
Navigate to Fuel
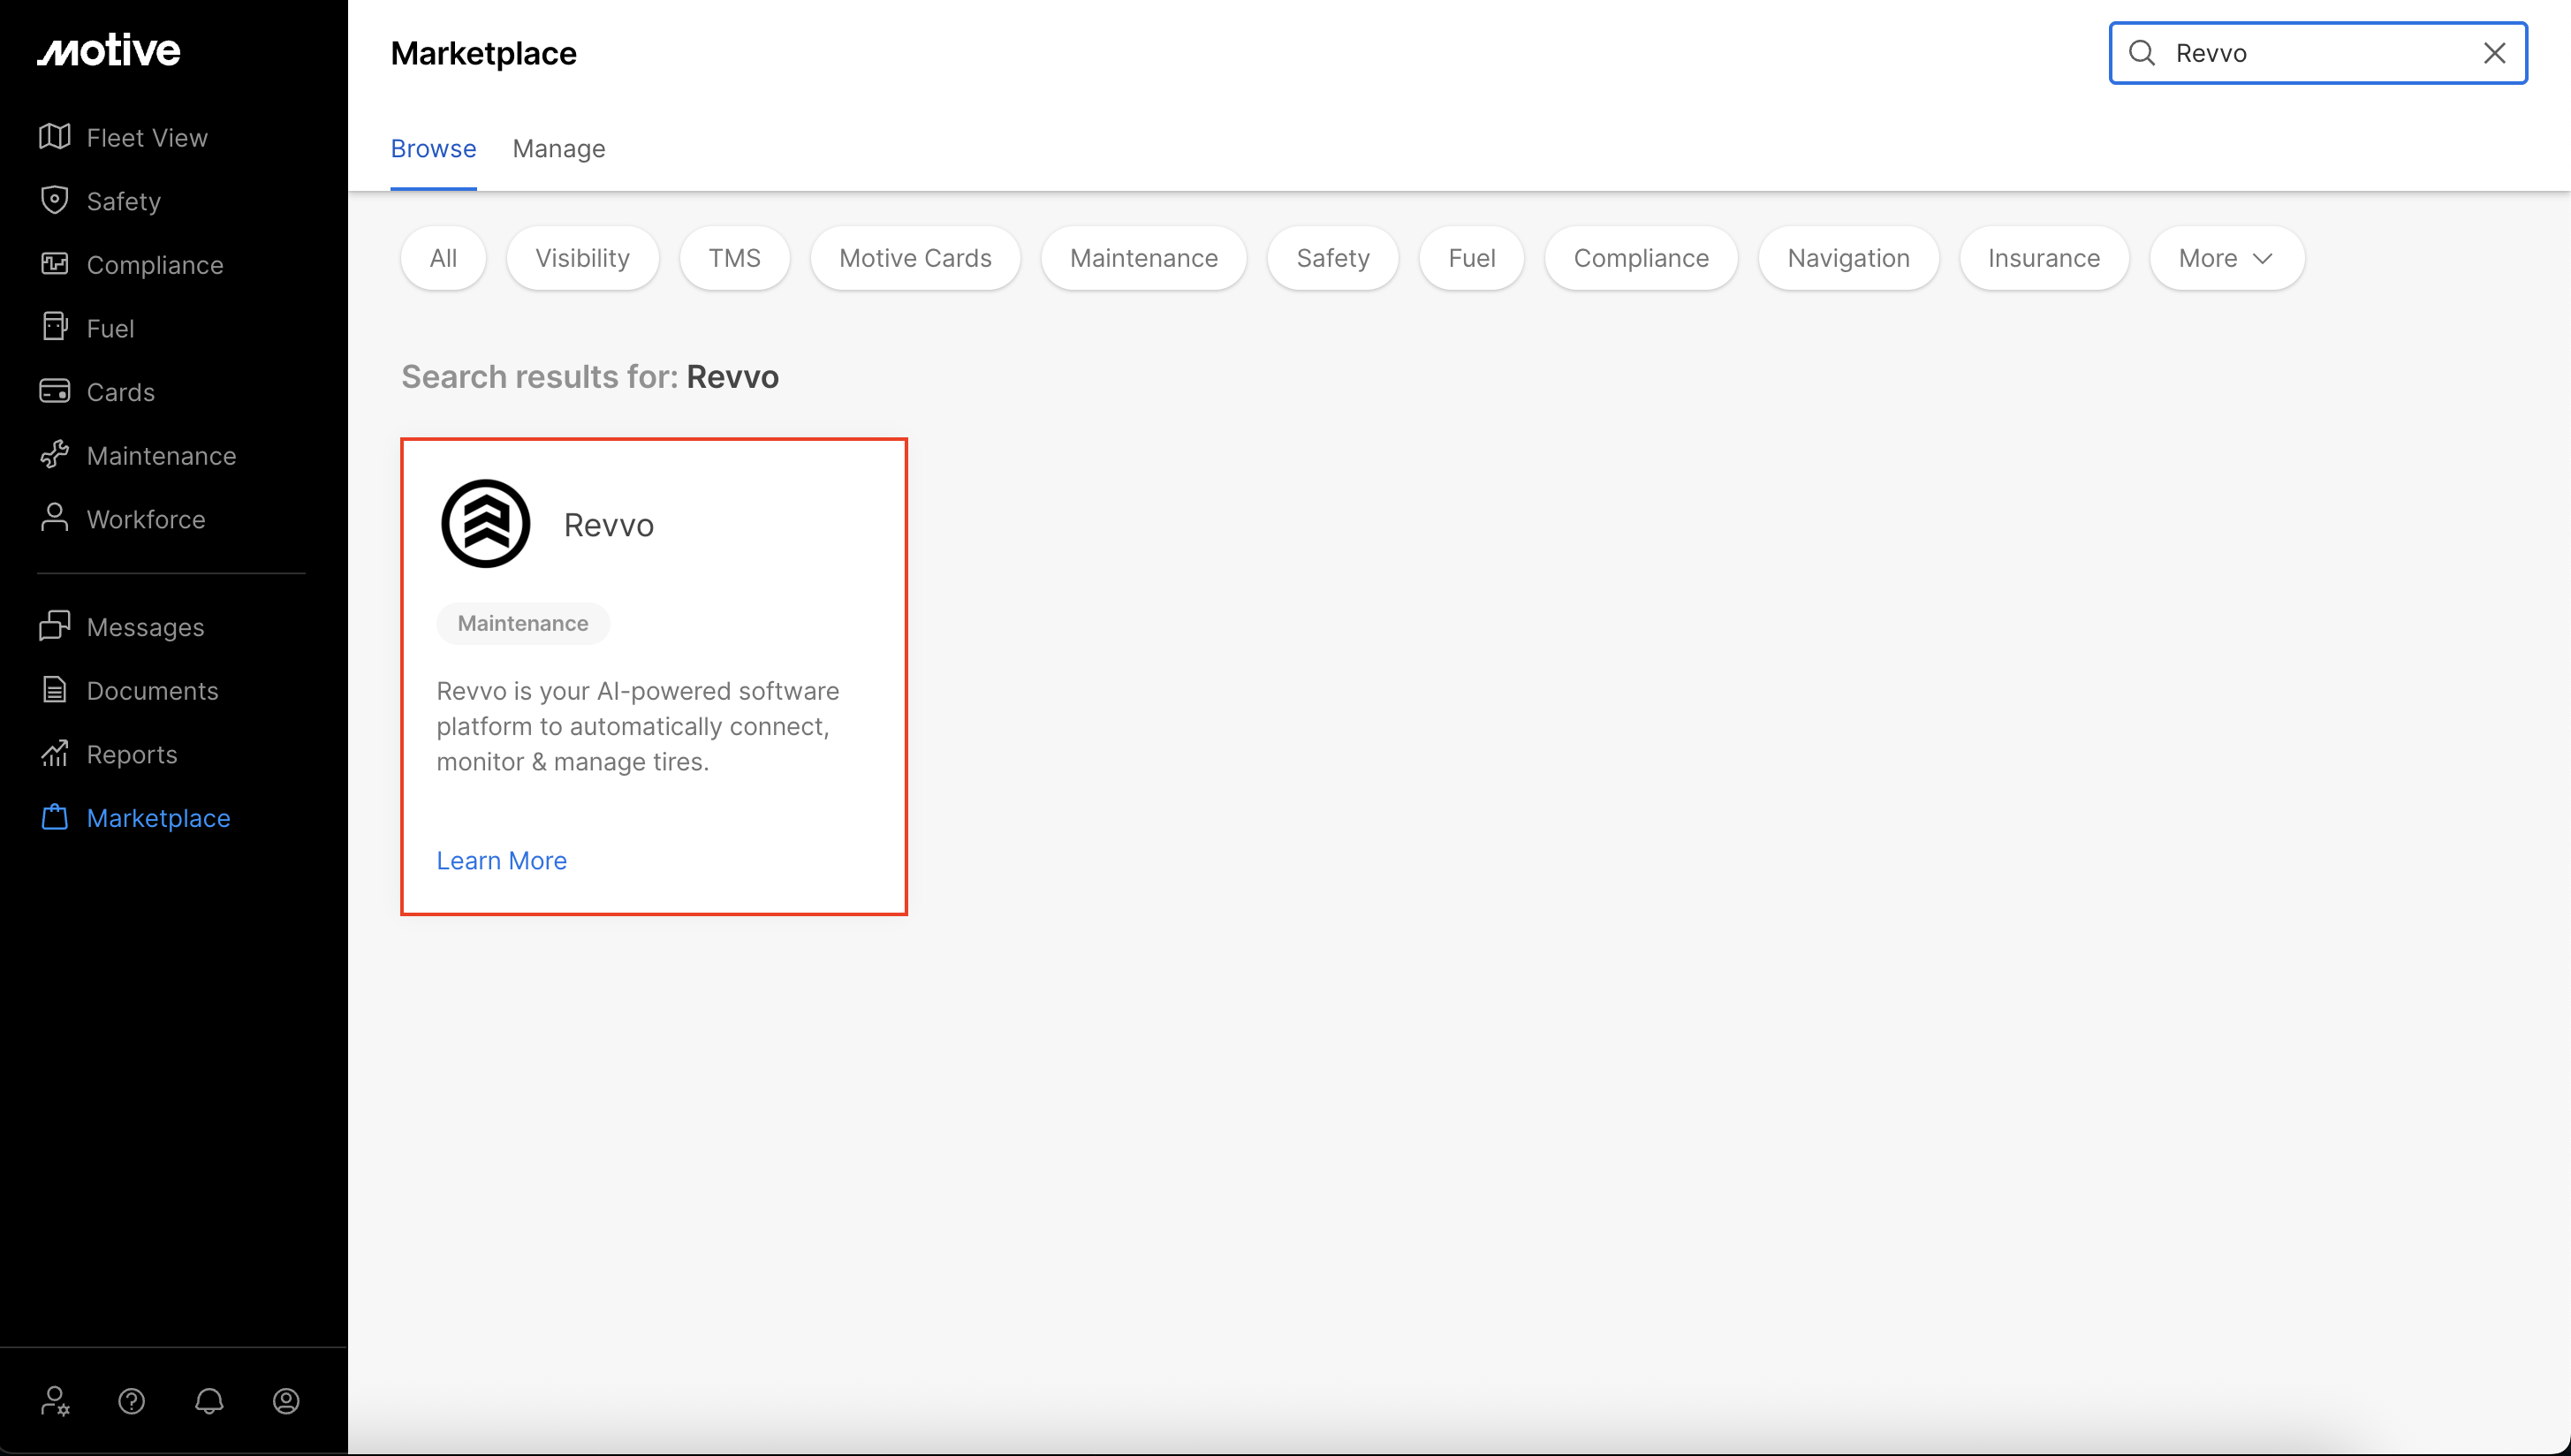(110, 328)
